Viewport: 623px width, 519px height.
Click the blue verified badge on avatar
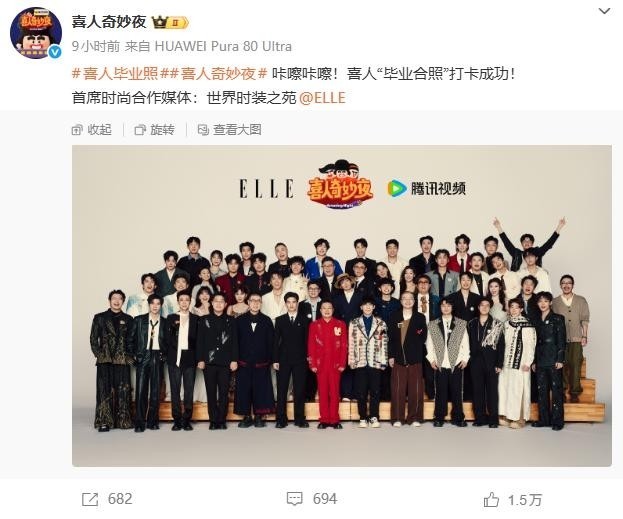pos(55,52)
